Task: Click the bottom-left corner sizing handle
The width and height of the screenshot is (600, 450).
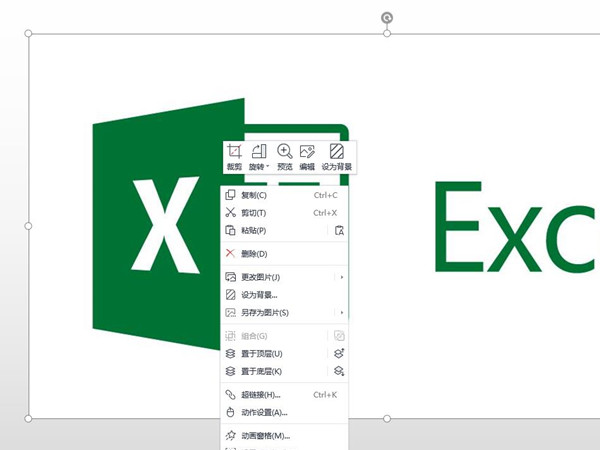Action: click(28, 419)
